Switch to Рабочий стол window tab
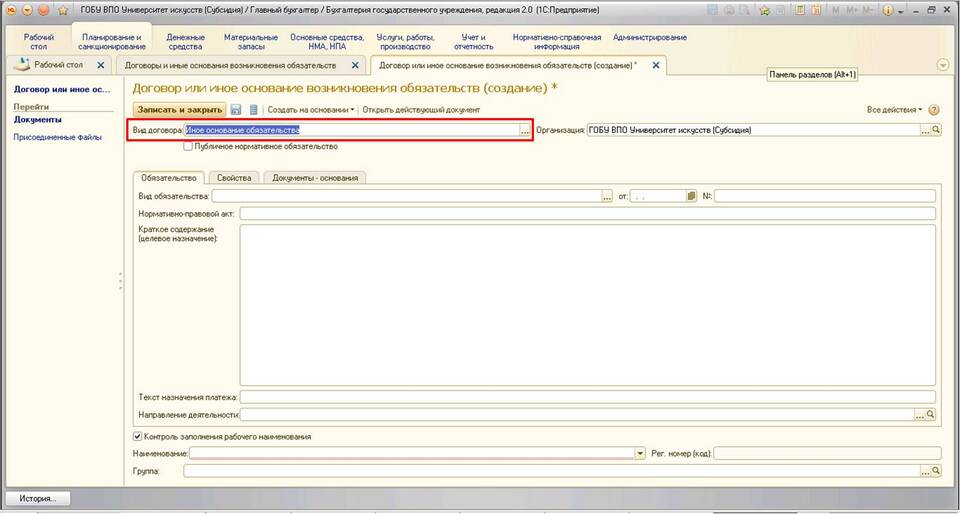The width and height of the screenshot is (960, 514). coord(58,65)
